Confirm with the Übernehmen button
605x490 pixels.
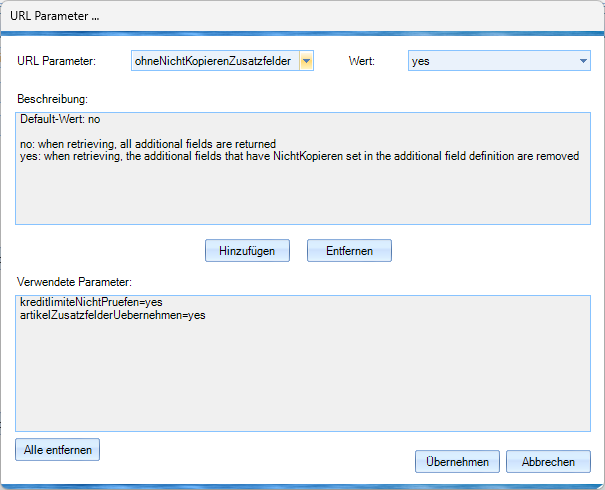[457, 461]
